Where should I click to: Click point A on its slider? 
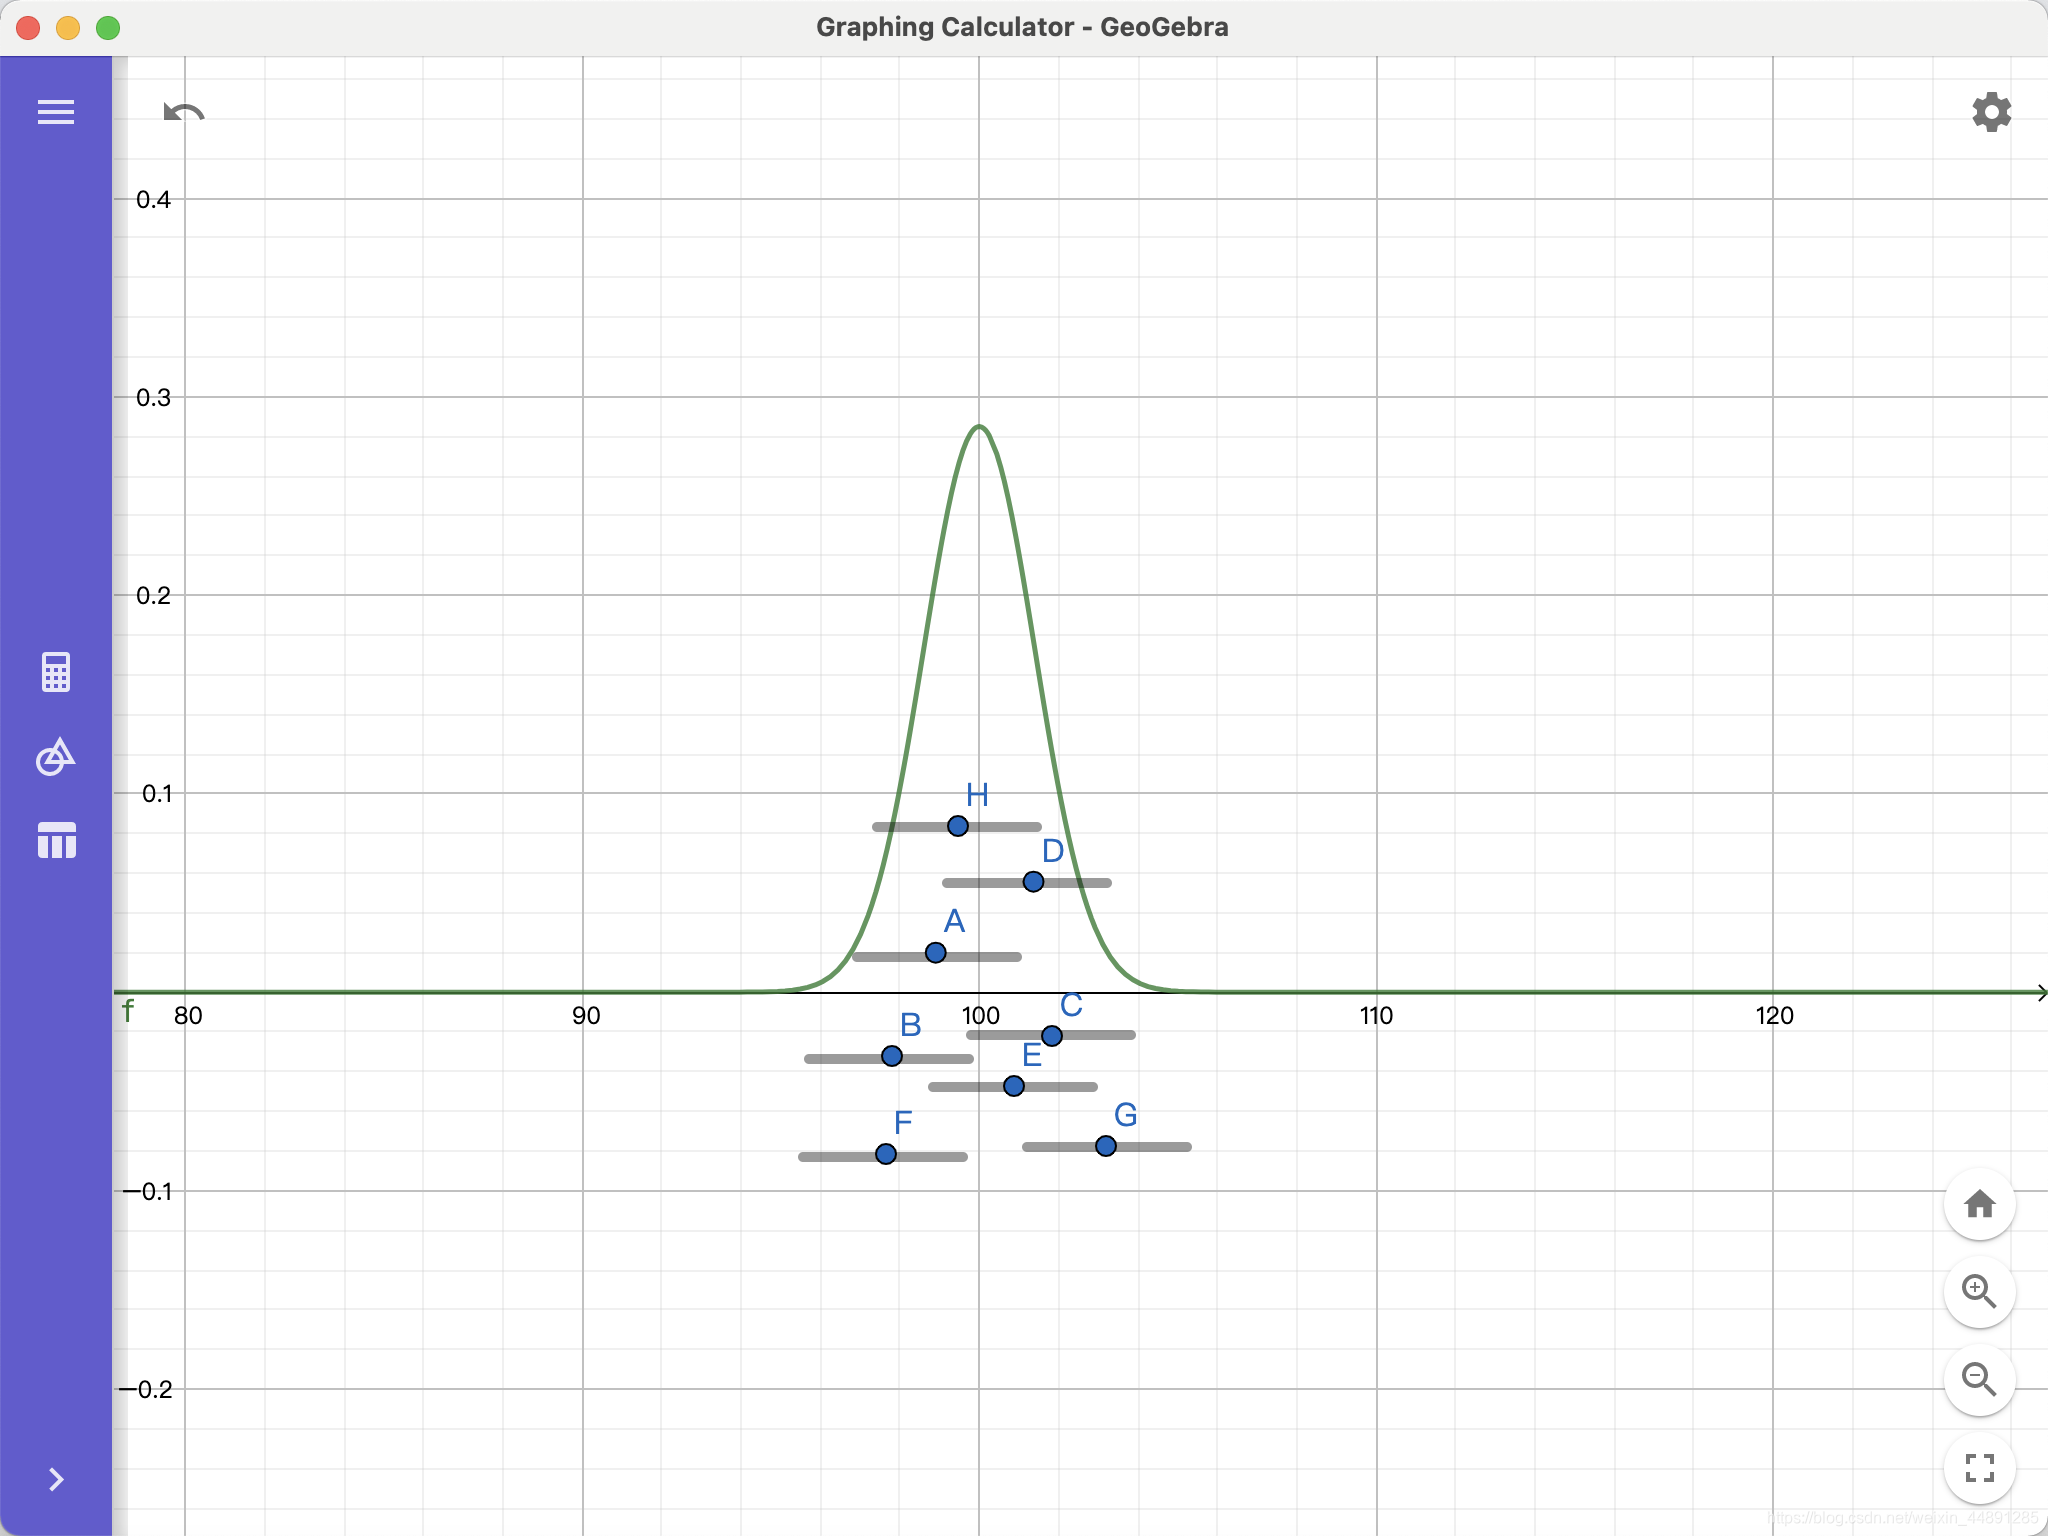935,953
